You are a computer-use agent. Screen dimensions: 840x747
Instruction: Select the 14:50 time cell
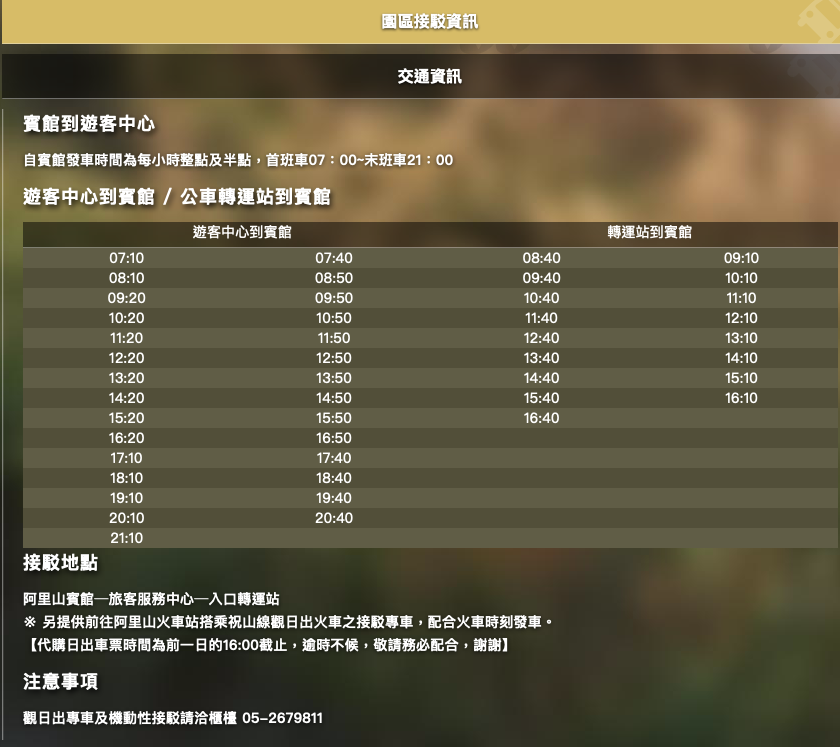(334, 398)
